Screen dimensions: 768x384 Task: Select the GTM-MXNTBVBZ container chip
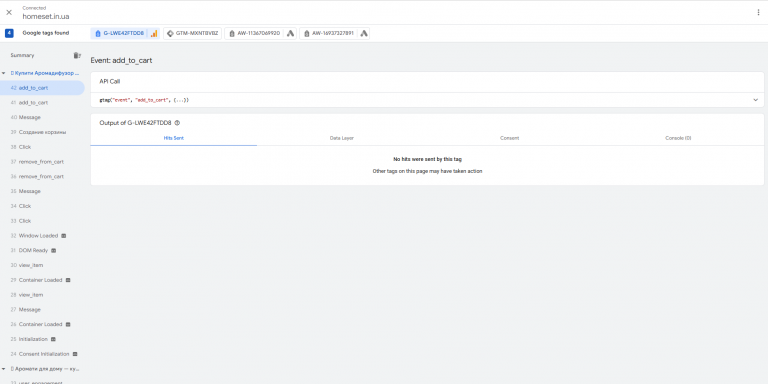[192, 33]
